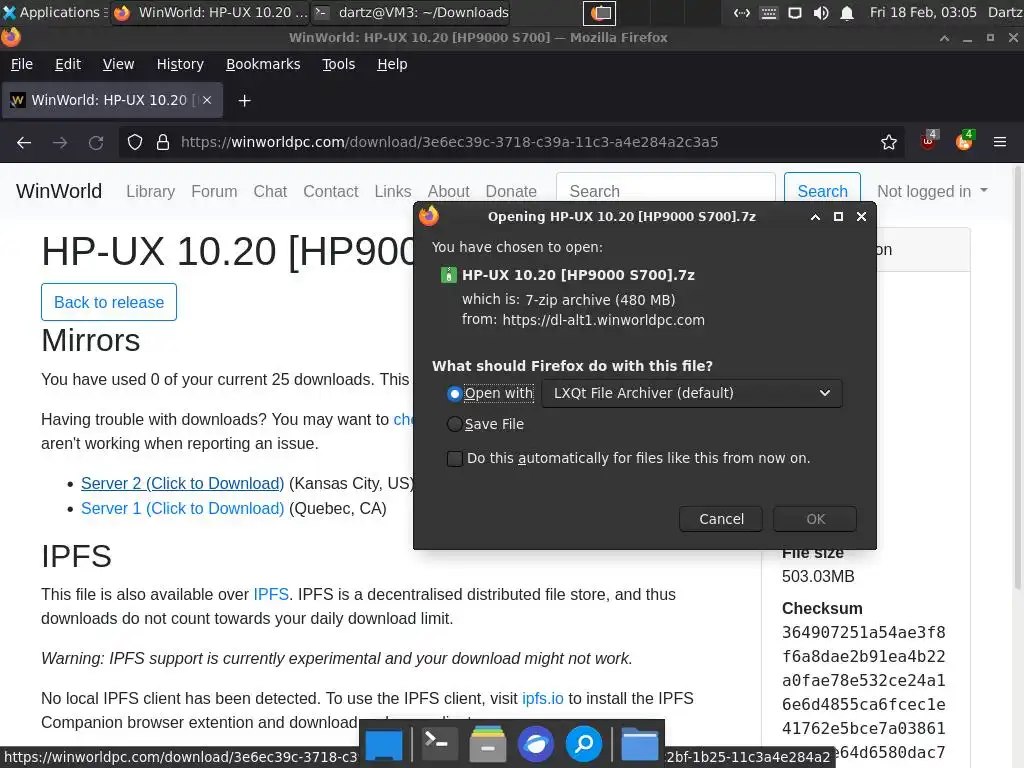Open the Tools menu
Image resolution: width=1024 pixels, height=768 pixels.
pyautogui.click(x=338, y=64)
